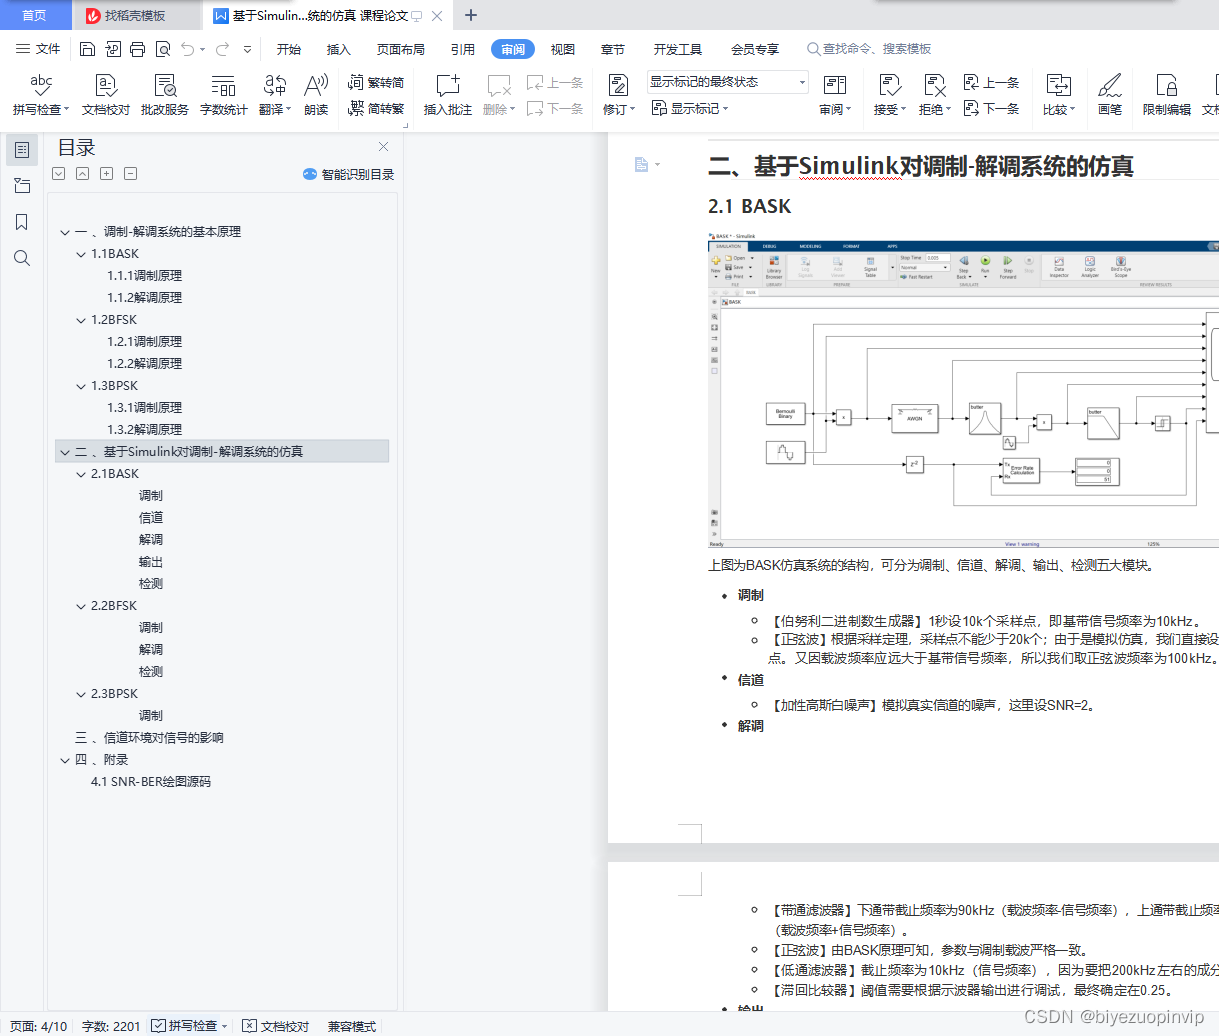Image resolution: width=1219 pixels, height=1036 pixels.
Task: Switch to the 开发工具 ribbon tab
Action: [678, 49]
